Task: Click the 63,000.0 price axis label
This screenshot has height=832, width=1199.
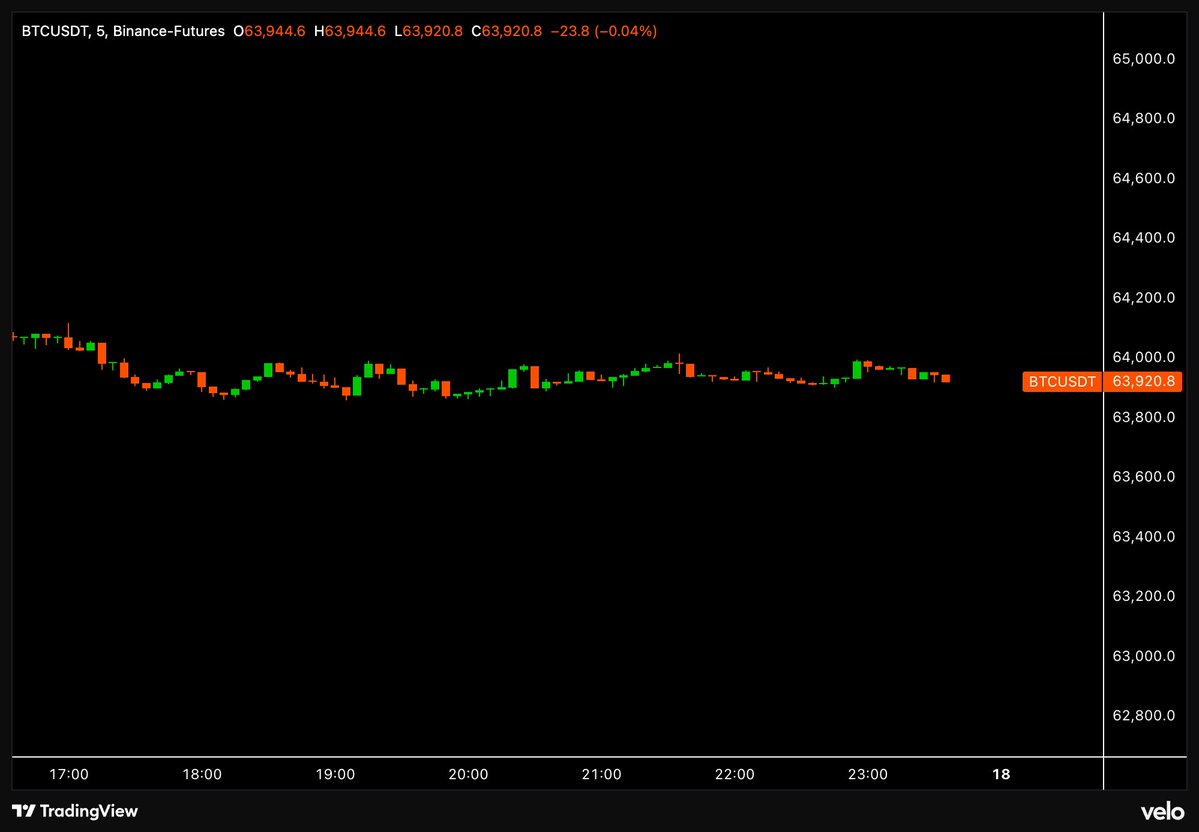Action: click(x=1143, y=656)
